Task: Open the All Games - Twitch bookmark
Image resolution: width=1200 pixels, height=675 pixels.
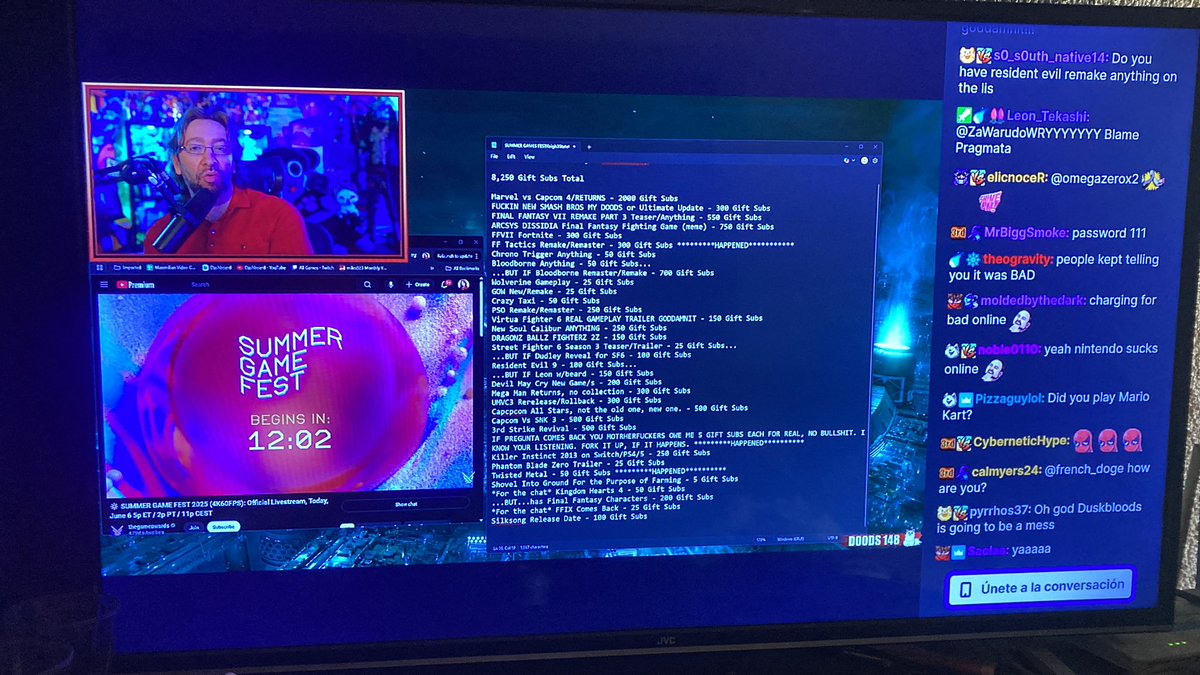Action: 313,268
